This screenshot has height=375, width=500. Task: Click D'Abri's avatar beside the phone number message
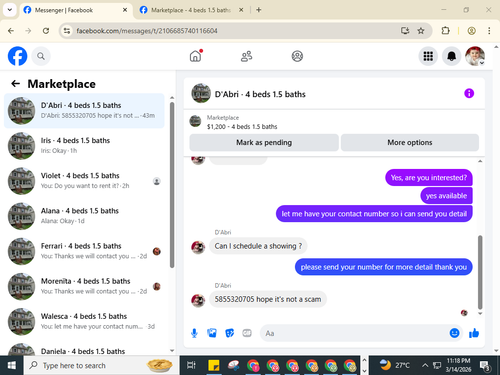click(198, 300)
